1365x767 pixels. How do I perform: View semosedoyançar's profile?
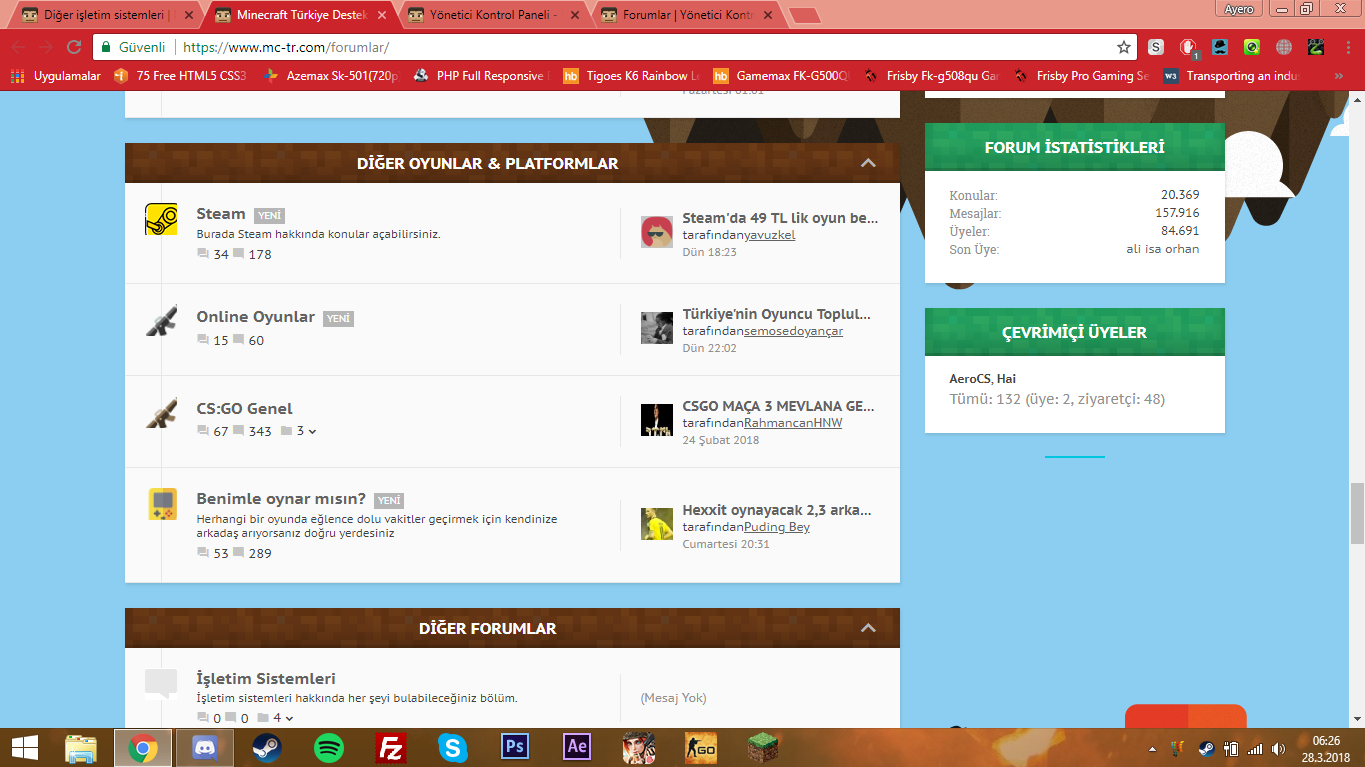click(794, 331)
